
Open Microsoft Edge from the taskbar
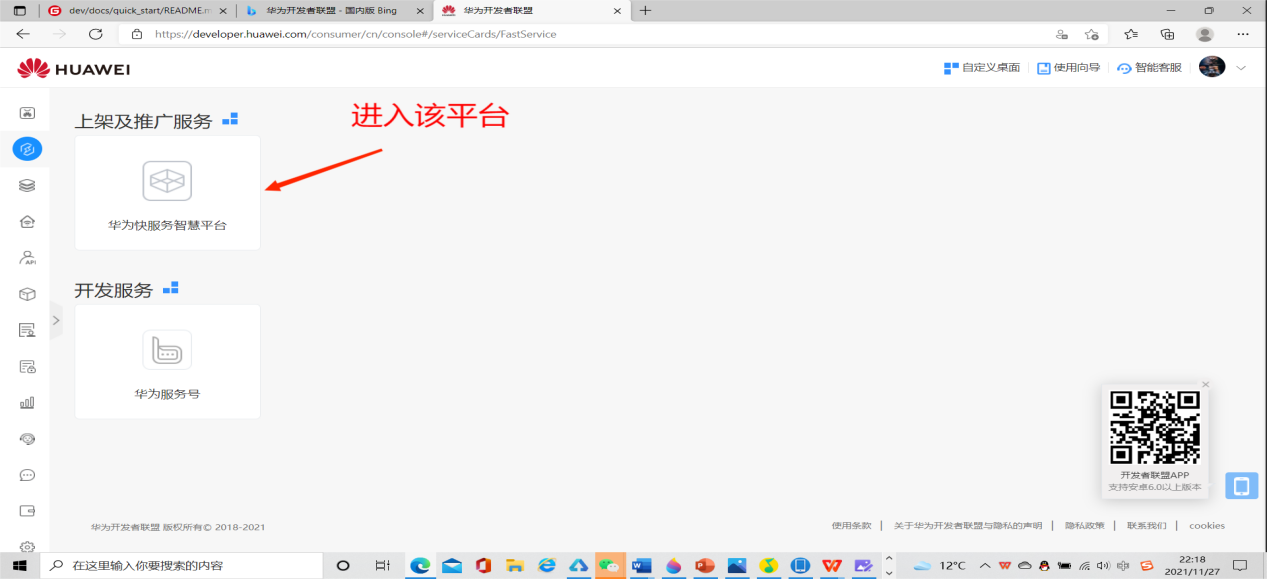click(420, 565)
